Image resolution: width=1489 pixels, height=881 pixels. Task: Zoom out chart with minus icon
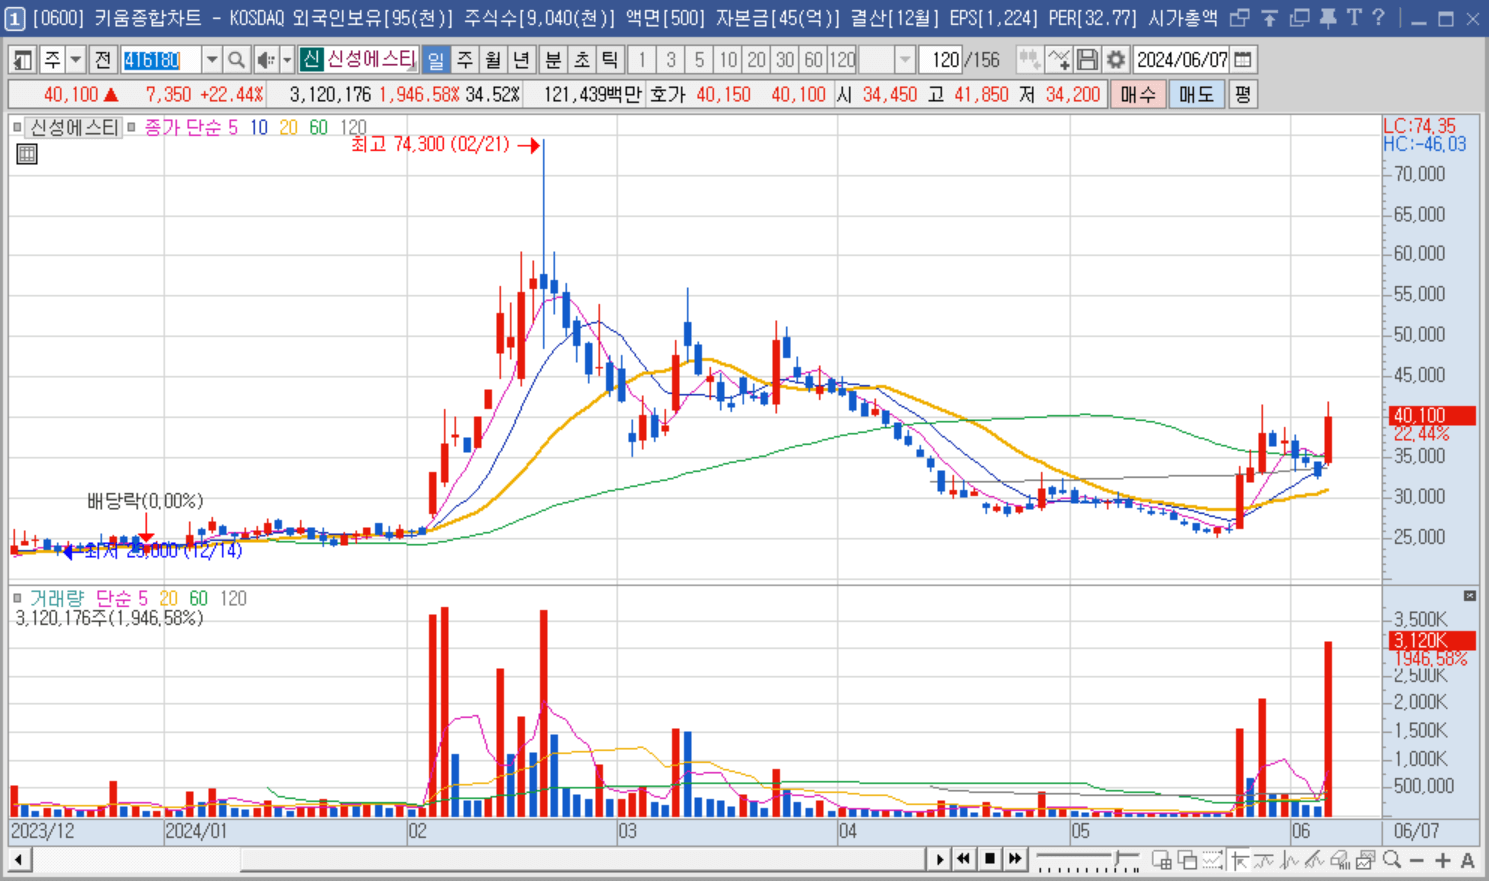point(1416,860)
